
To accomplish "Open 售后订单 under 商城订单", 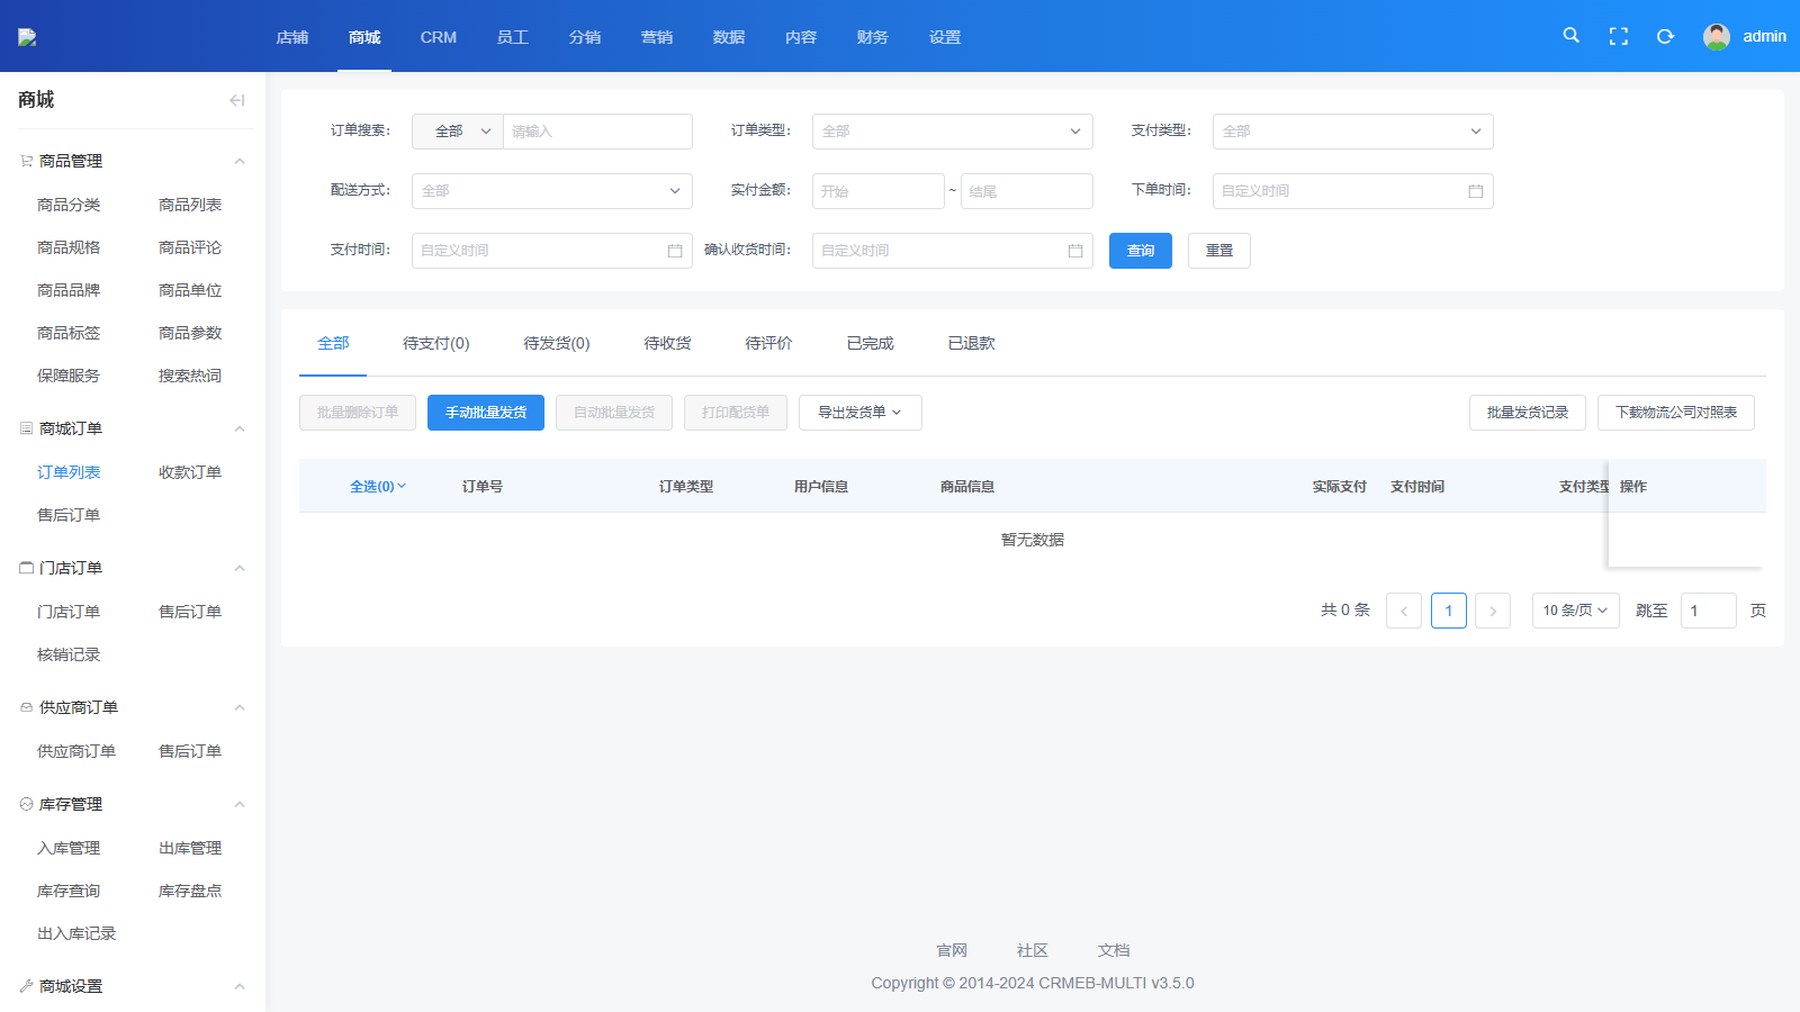I will [x=68, y=515].
